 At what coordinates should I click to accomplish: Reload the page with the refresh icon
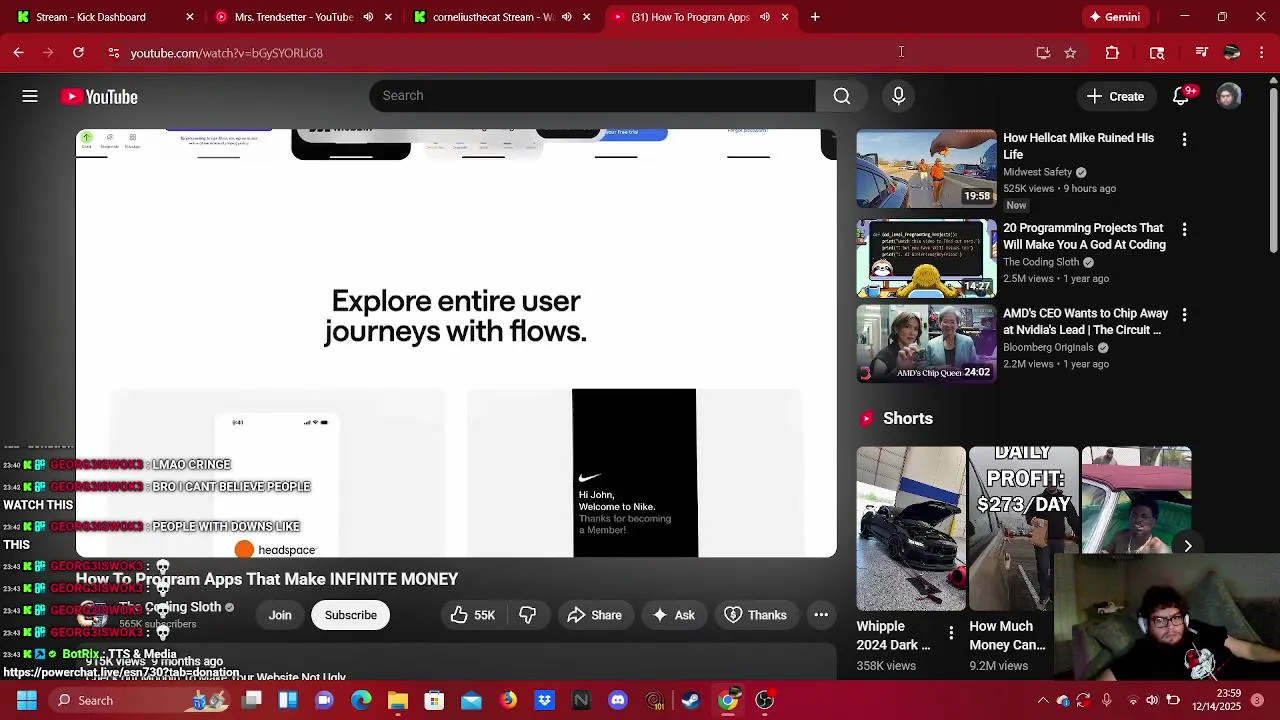78,52
